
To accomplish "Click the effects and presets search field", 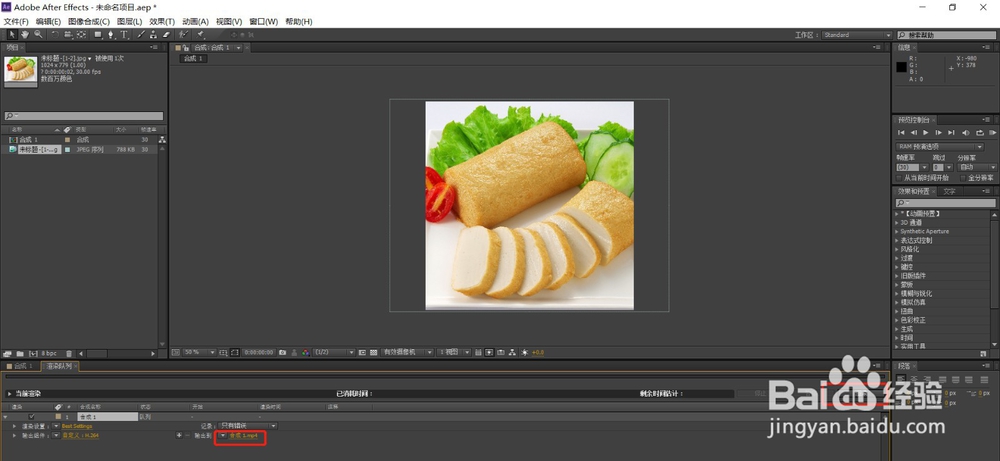I will [946, 203].
